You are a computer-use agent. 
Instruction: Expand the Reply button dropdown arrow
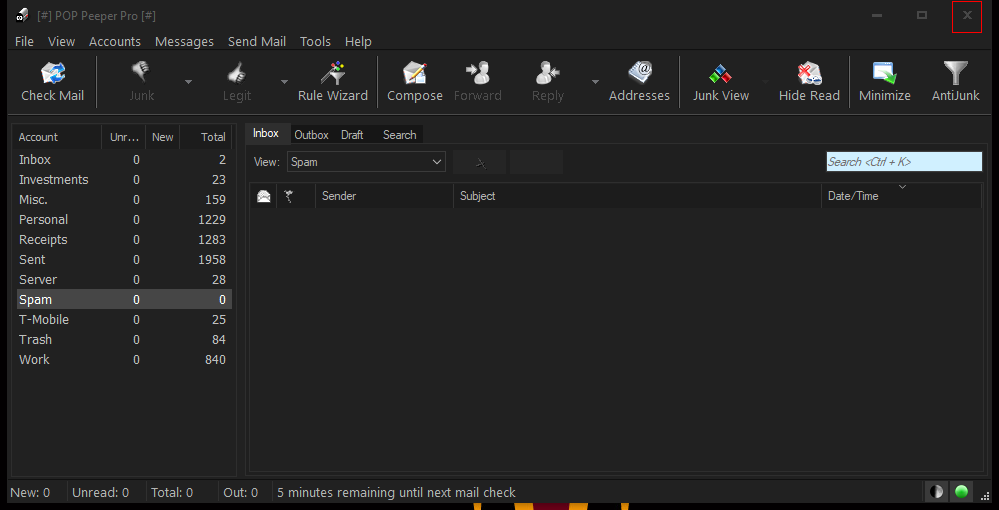coord(595,82)
